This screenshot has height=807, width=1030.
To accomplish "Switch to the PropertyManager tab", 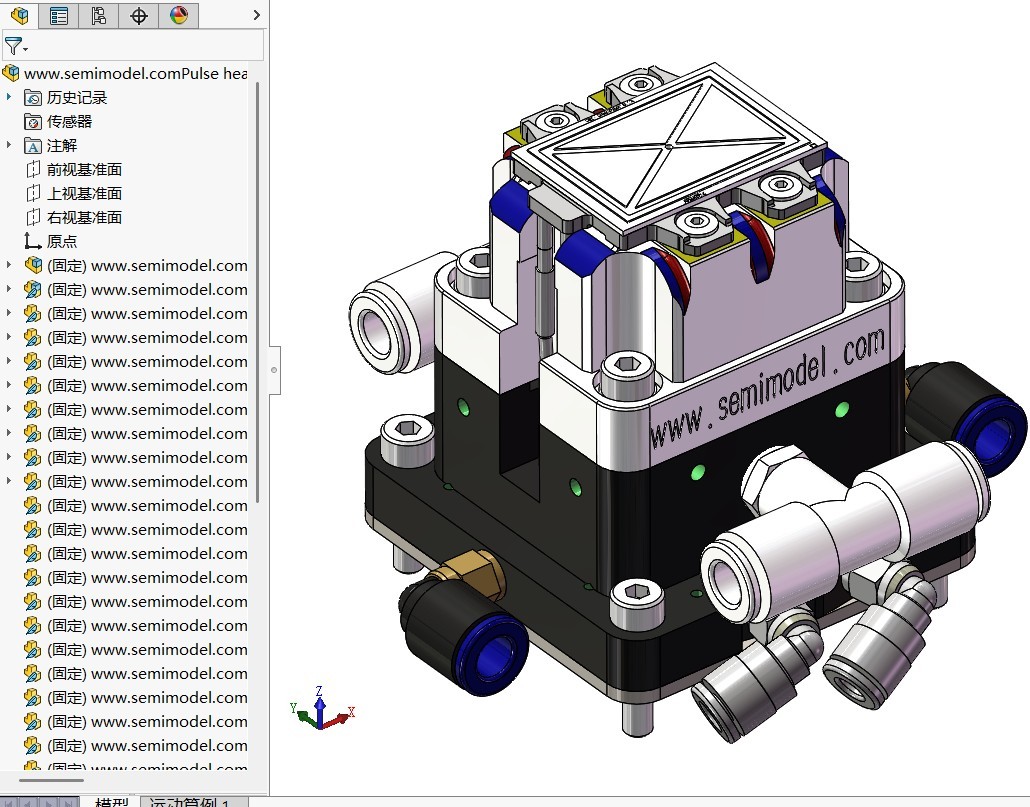I will [x=58, y=15].
